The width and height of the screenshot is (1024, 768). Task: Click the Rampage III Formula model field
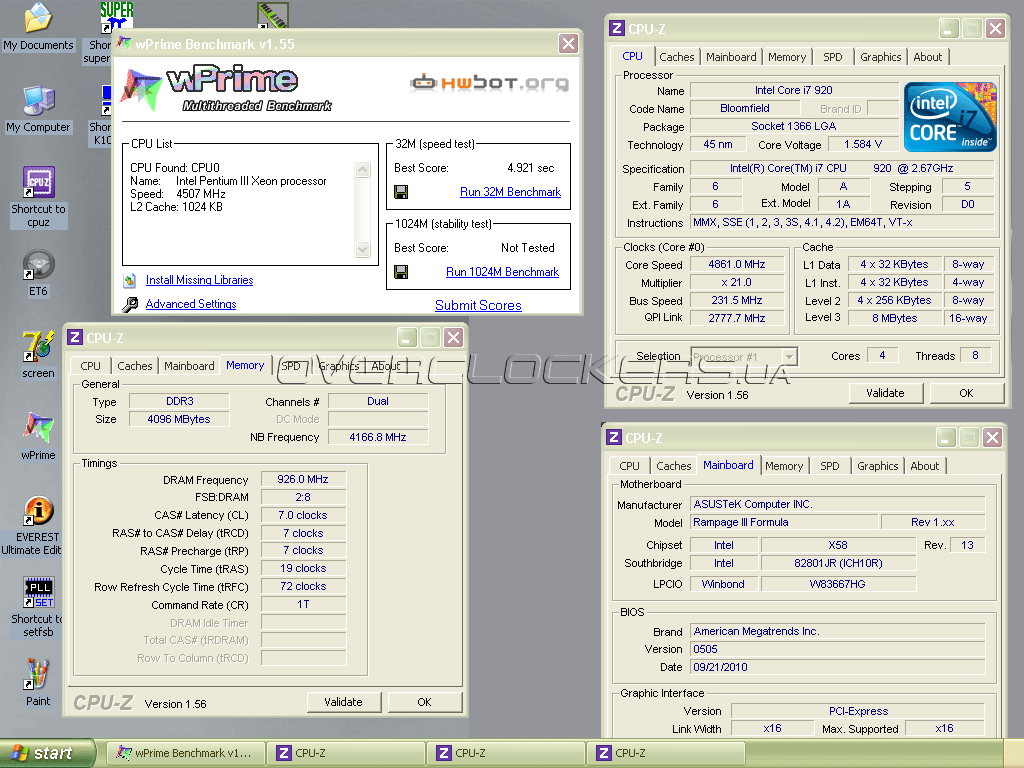pos(784,522)
